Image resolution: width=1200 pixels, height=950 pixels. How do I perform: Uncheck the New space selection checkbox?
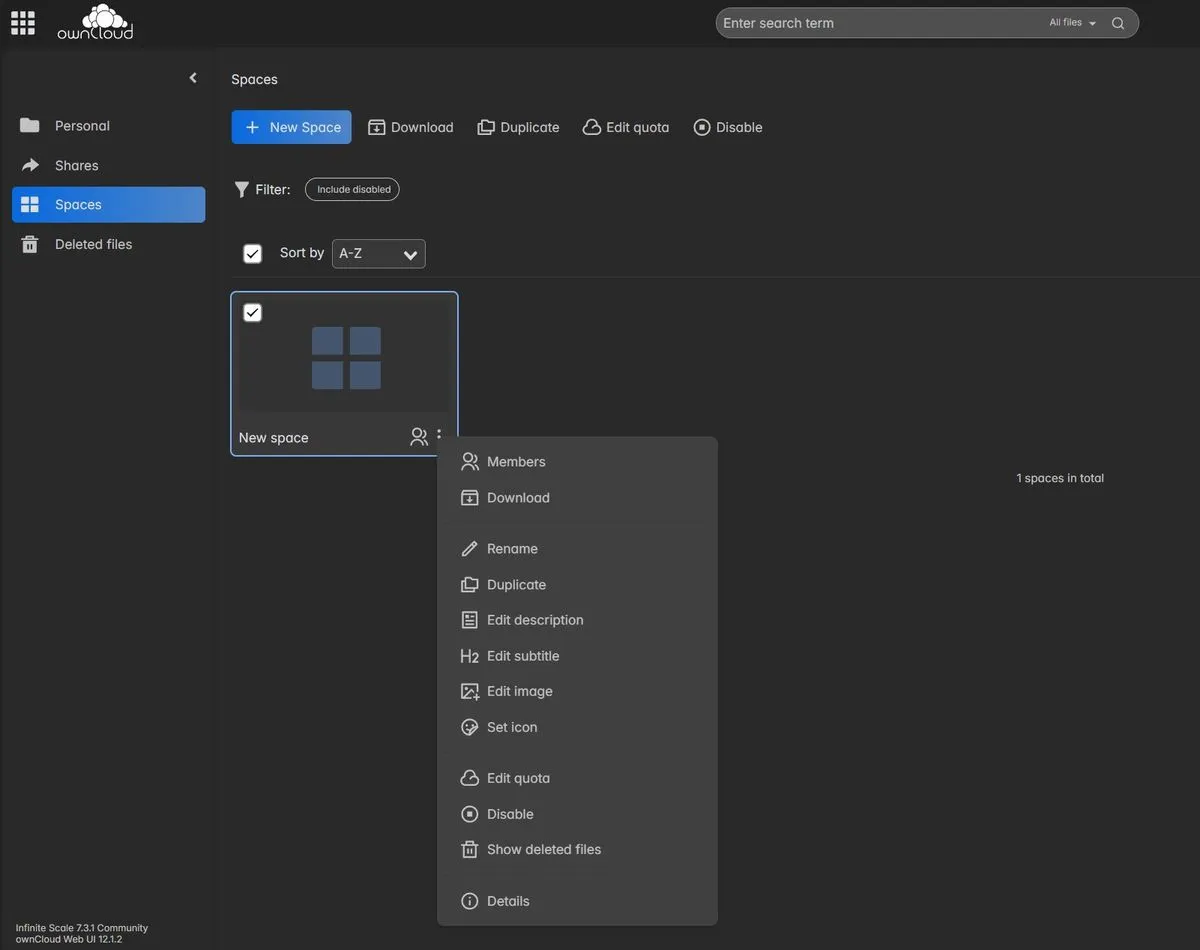click(251, 311)
